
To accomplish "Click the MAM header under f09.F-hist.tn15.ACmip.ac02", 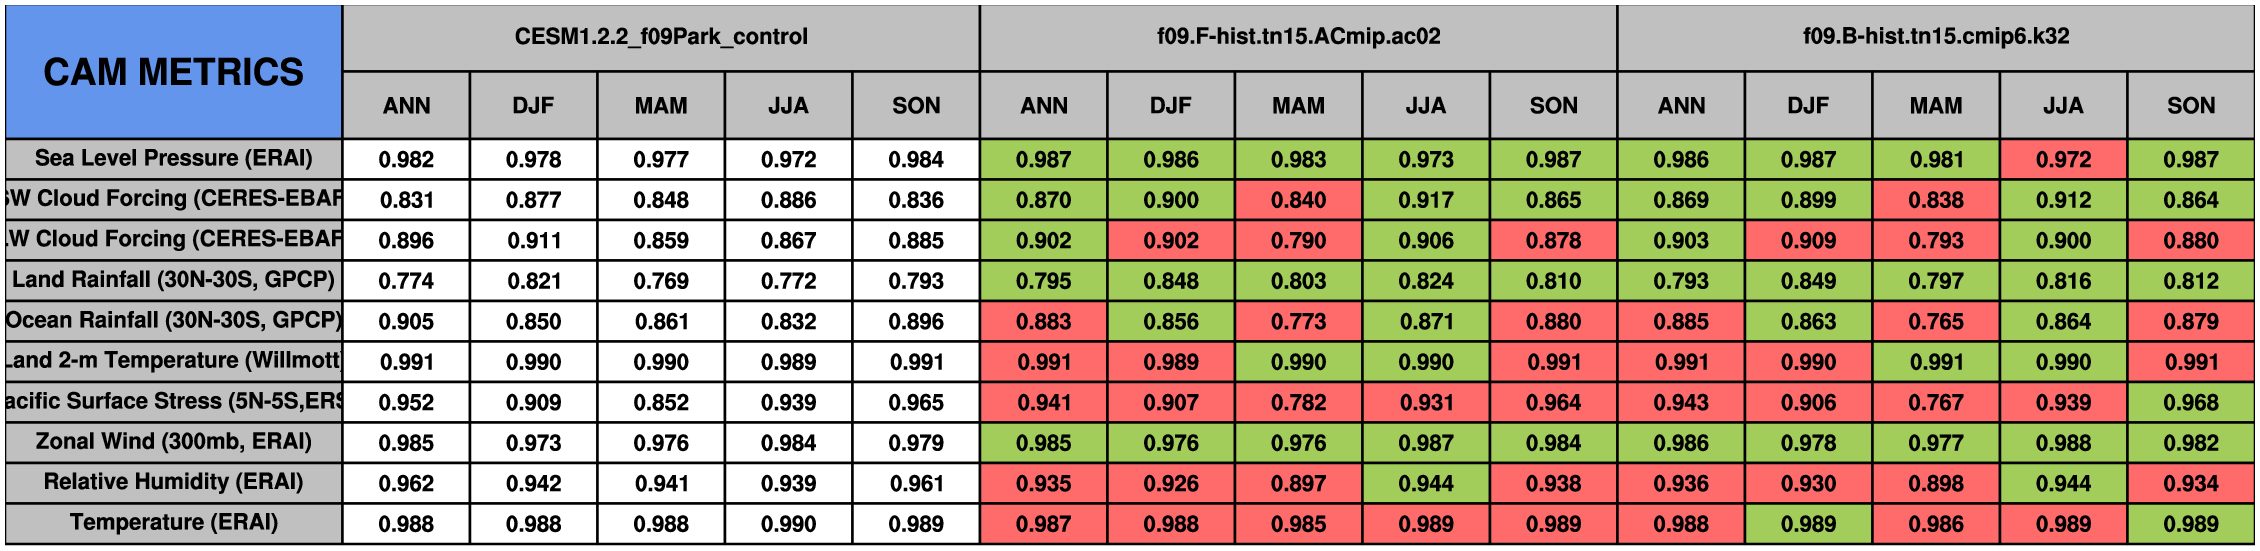I will (1298, 105).
